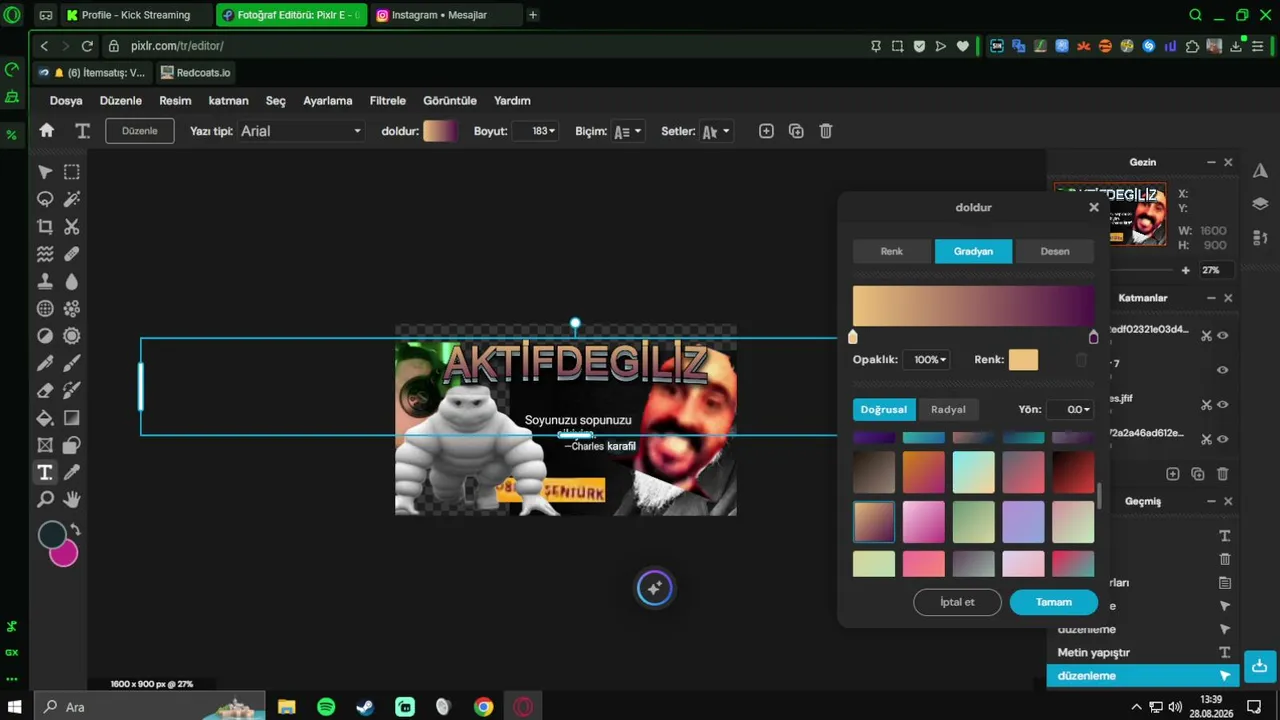Select the Heal bandage tool

pyautogui.click(x=72, y=254)
